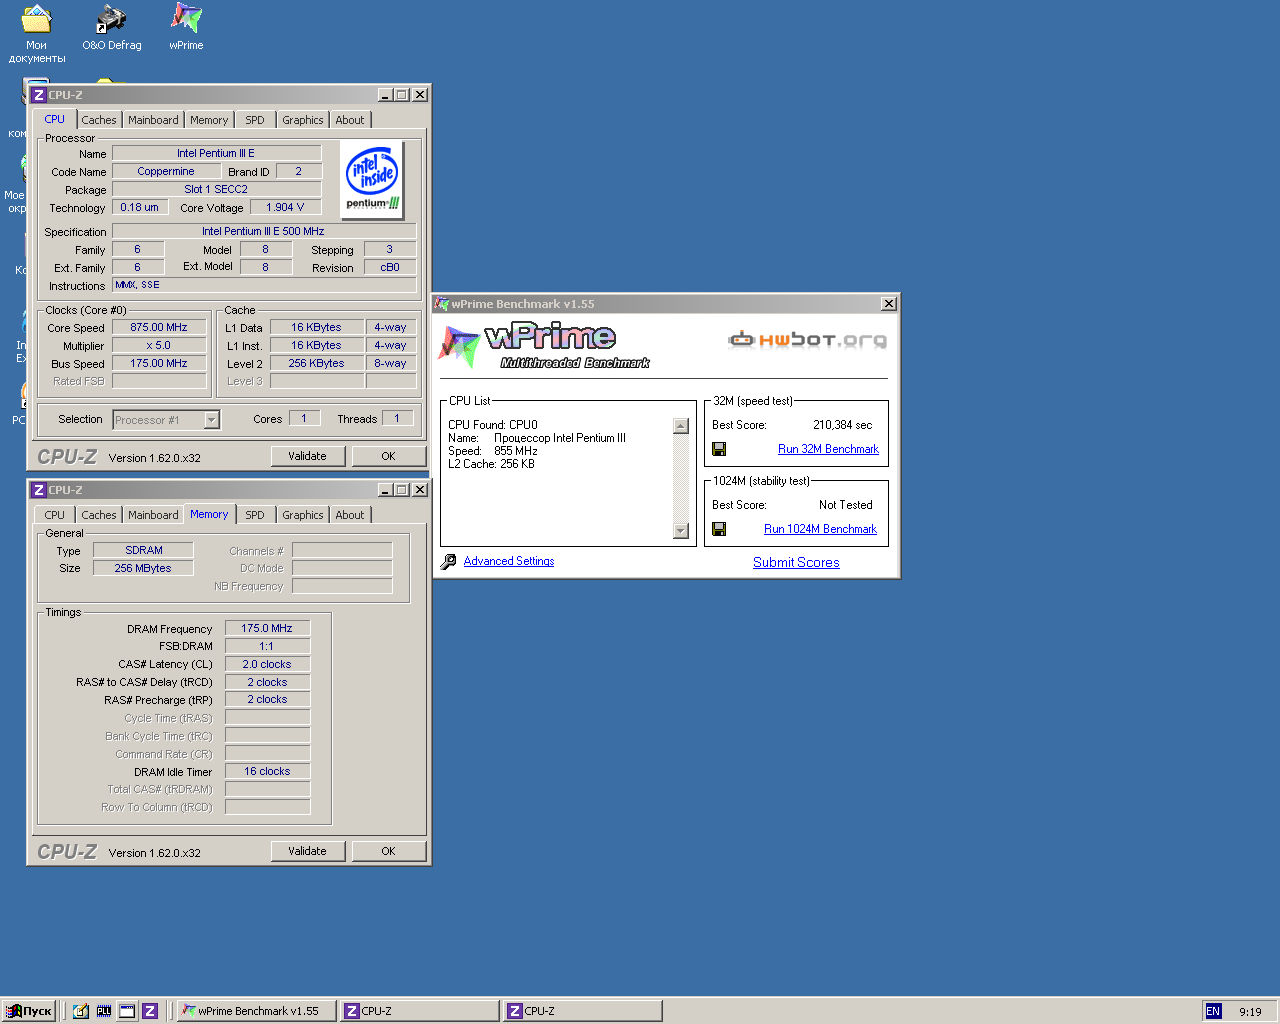This screenshot has height=1024, width=1280.
Task: Click the Z title icon of the lower CPU-Z window
Action: pos(39,490)
